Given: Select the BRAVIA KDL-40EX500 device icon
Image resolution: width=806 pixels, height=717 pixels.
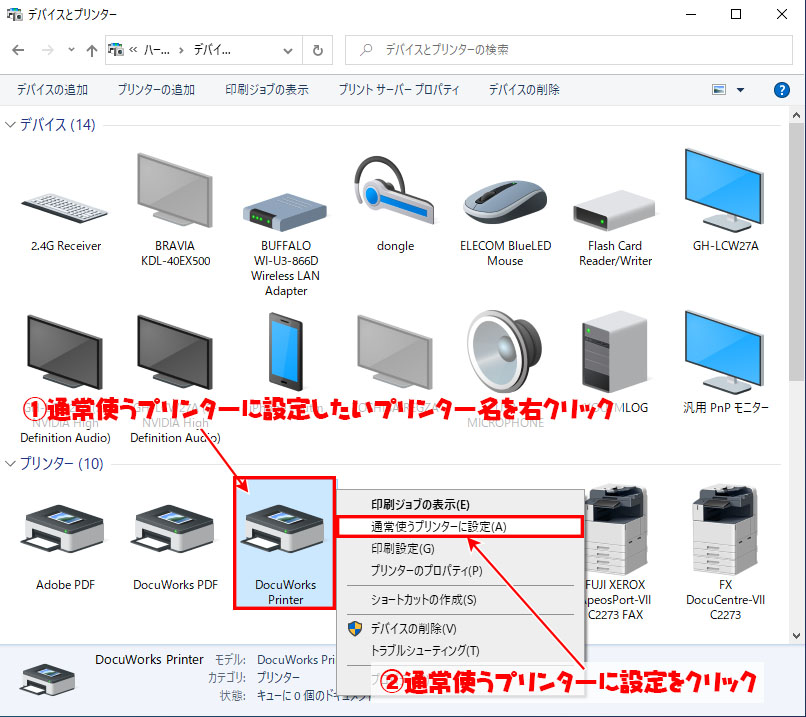Looking at the screenshot, I should [x=175, y=190].
